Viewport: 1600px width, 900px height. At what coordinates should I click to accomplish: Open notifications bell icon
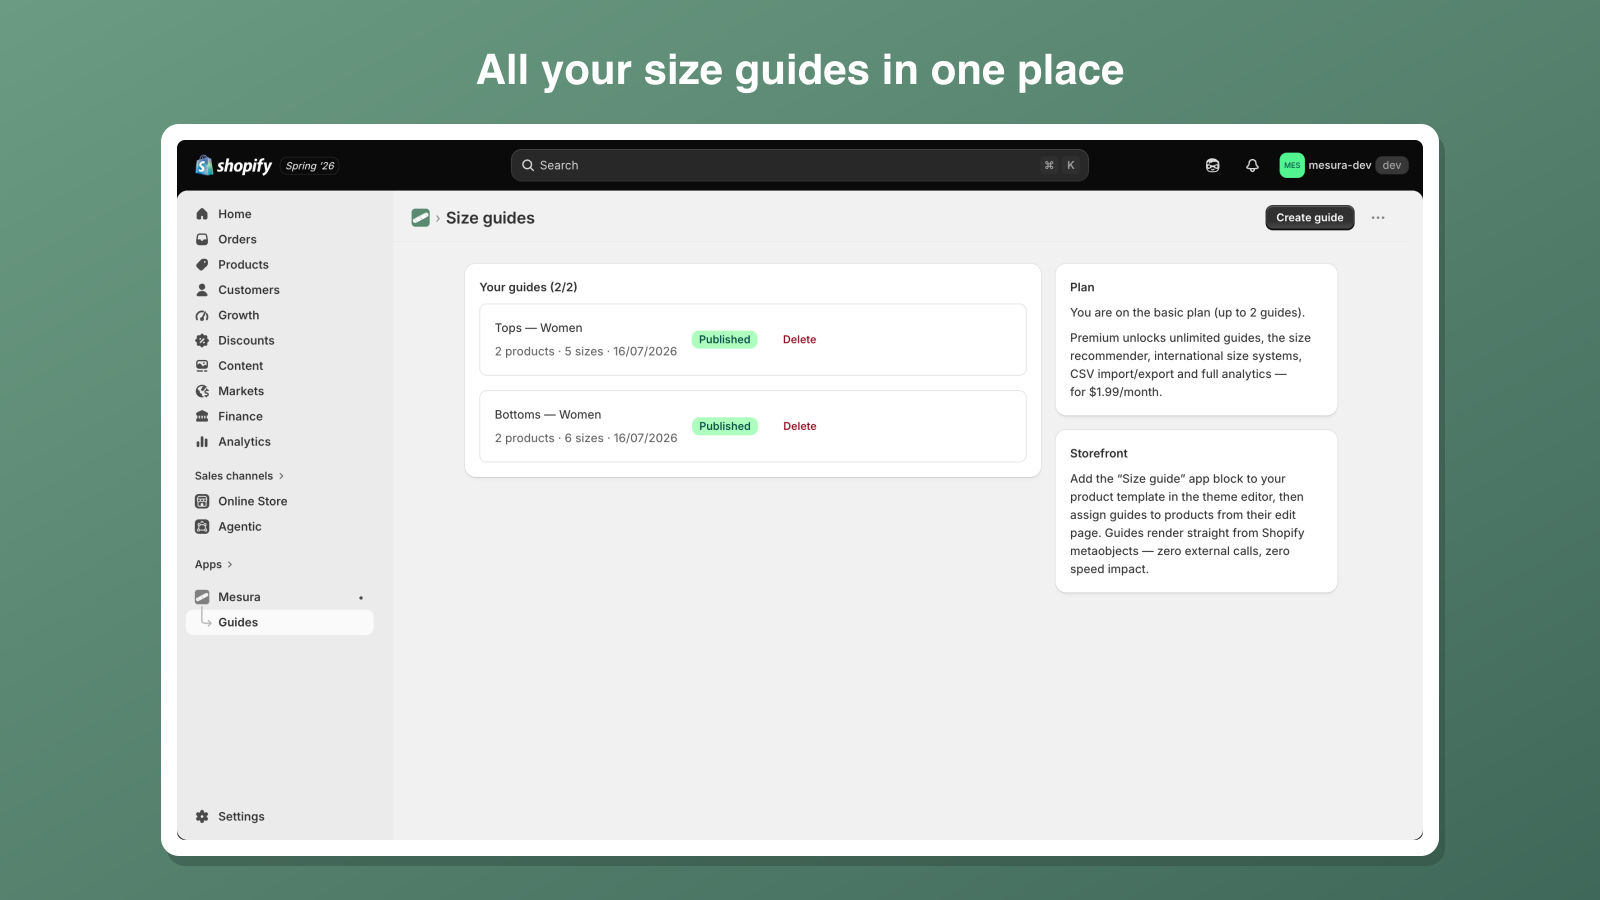pyautogui.click(x=1252, y=166)
